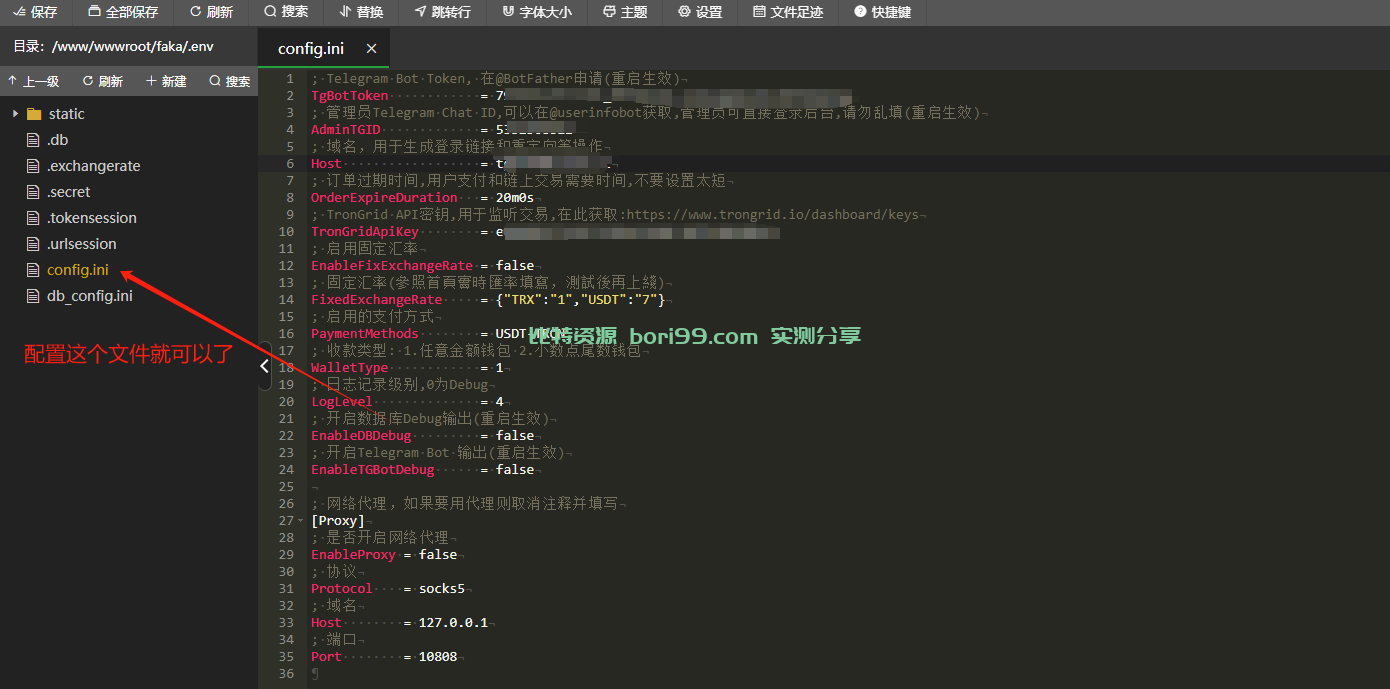Click line number 1 in the gutter
The height and width of the screenshot is (689, 1390).
[290, 79]
